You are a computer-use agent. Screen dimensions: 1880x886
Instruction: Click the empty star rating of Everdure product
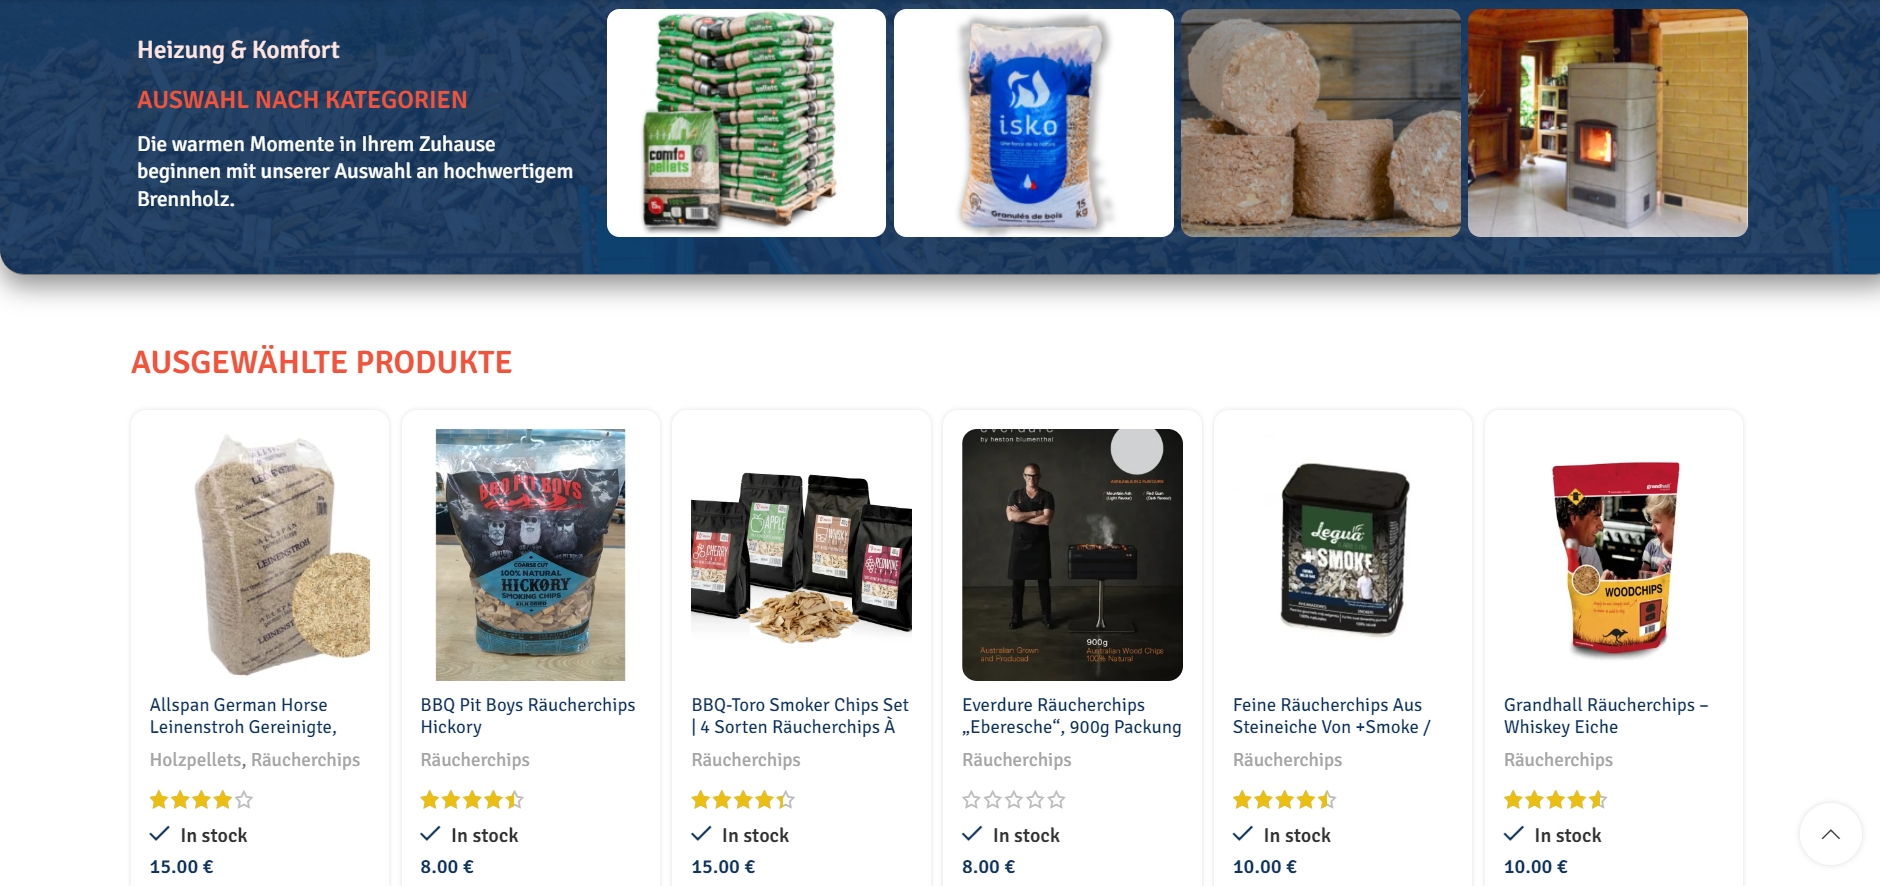(x=1014, y=800)
